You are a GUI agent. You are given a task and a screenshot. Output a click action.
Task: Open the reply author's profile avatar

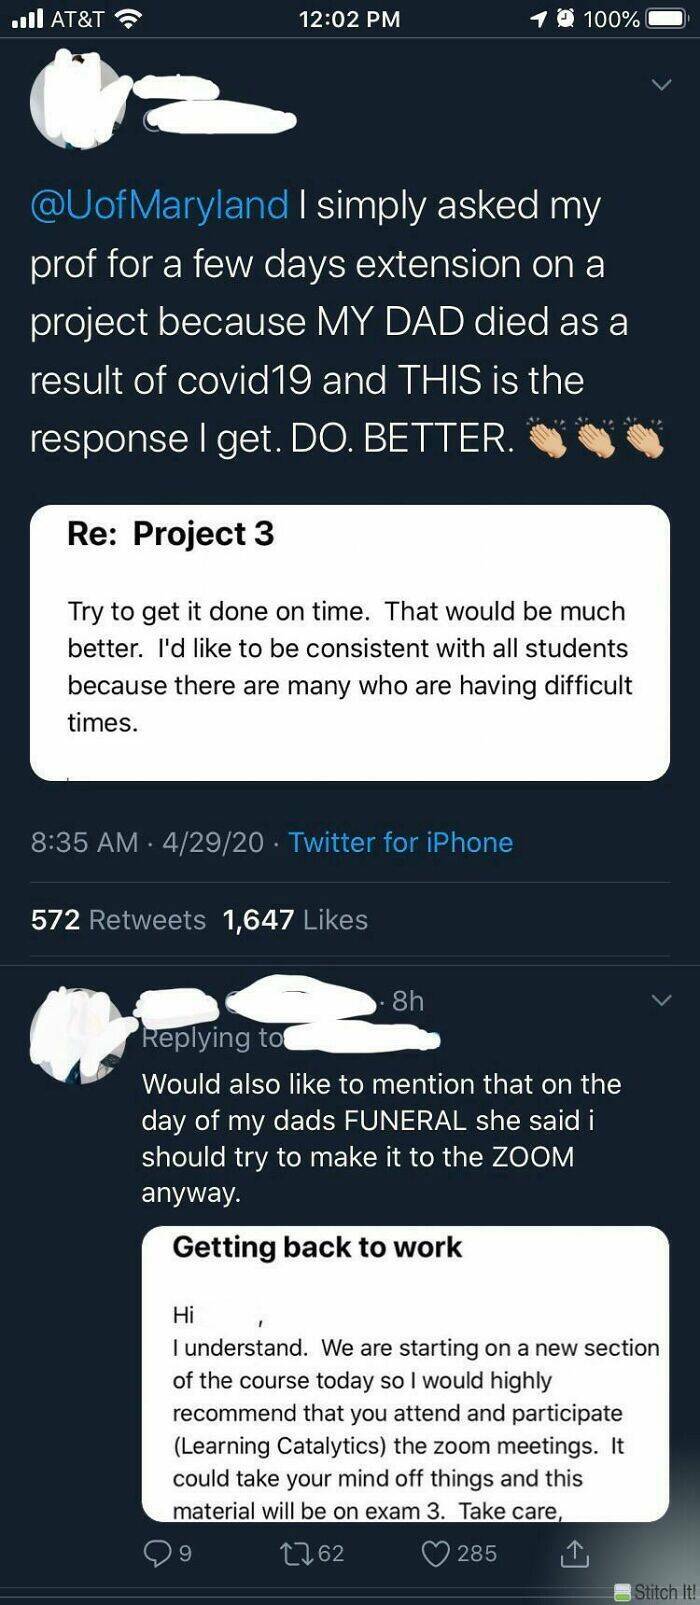[x=80, y=1035]
